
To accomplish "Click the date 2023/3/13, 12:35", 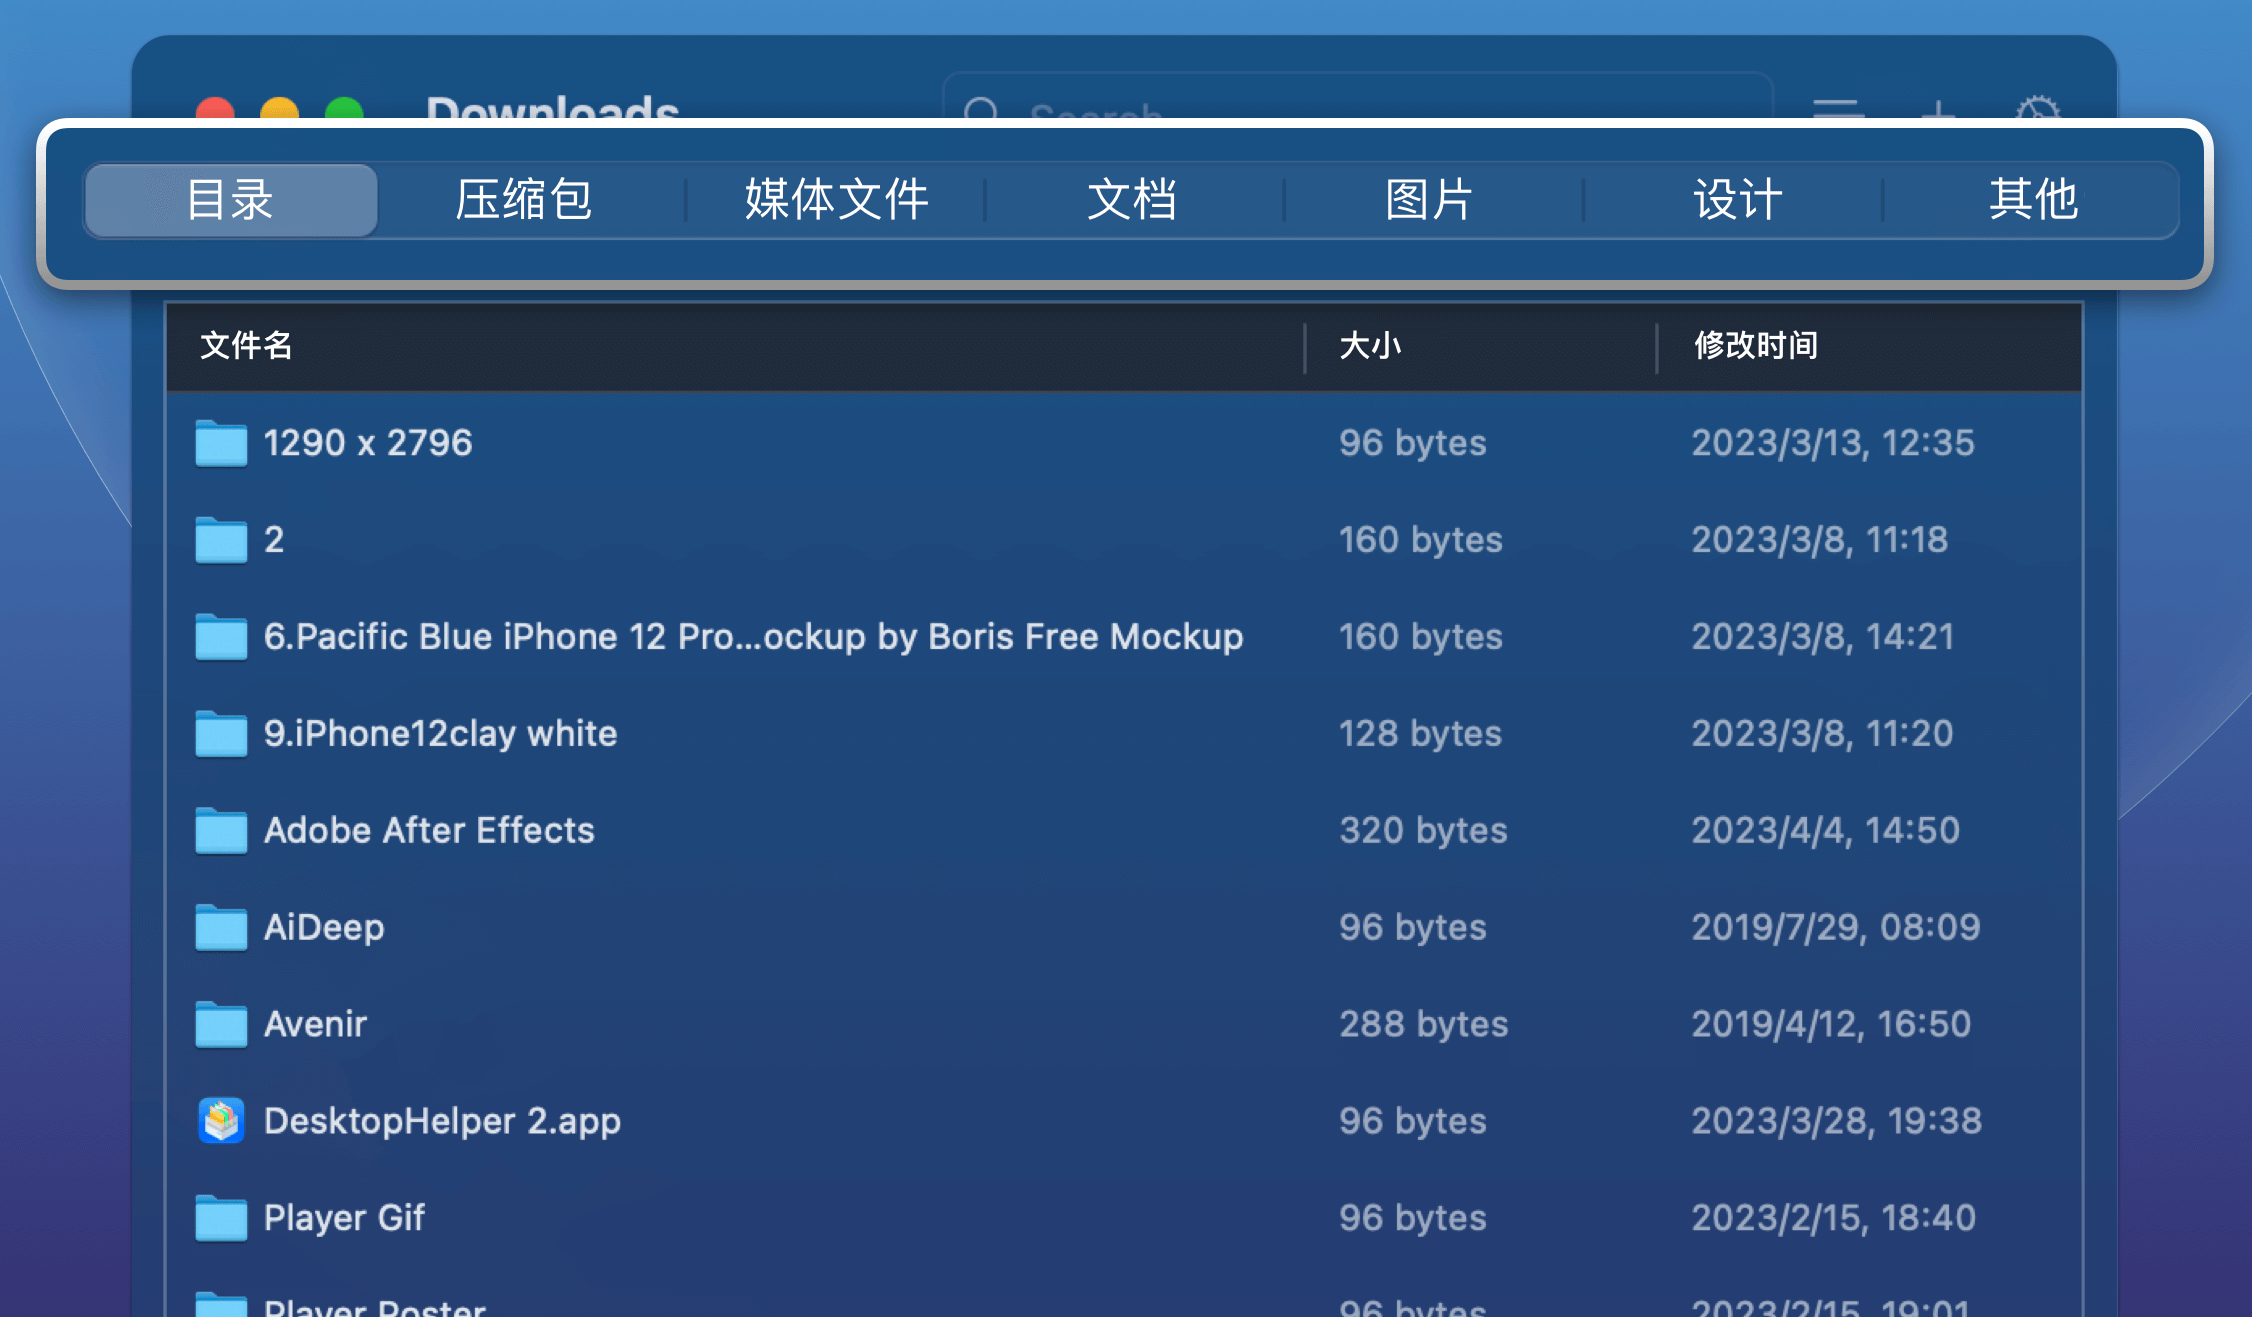I will [1833, 443].
